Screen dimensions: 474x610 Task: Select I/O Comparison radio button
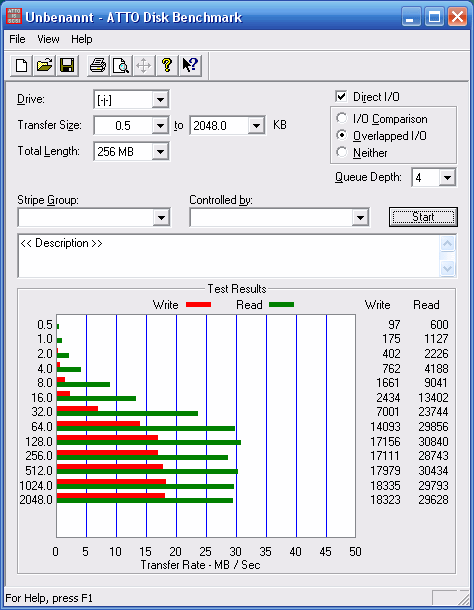(x=342, y=118)
